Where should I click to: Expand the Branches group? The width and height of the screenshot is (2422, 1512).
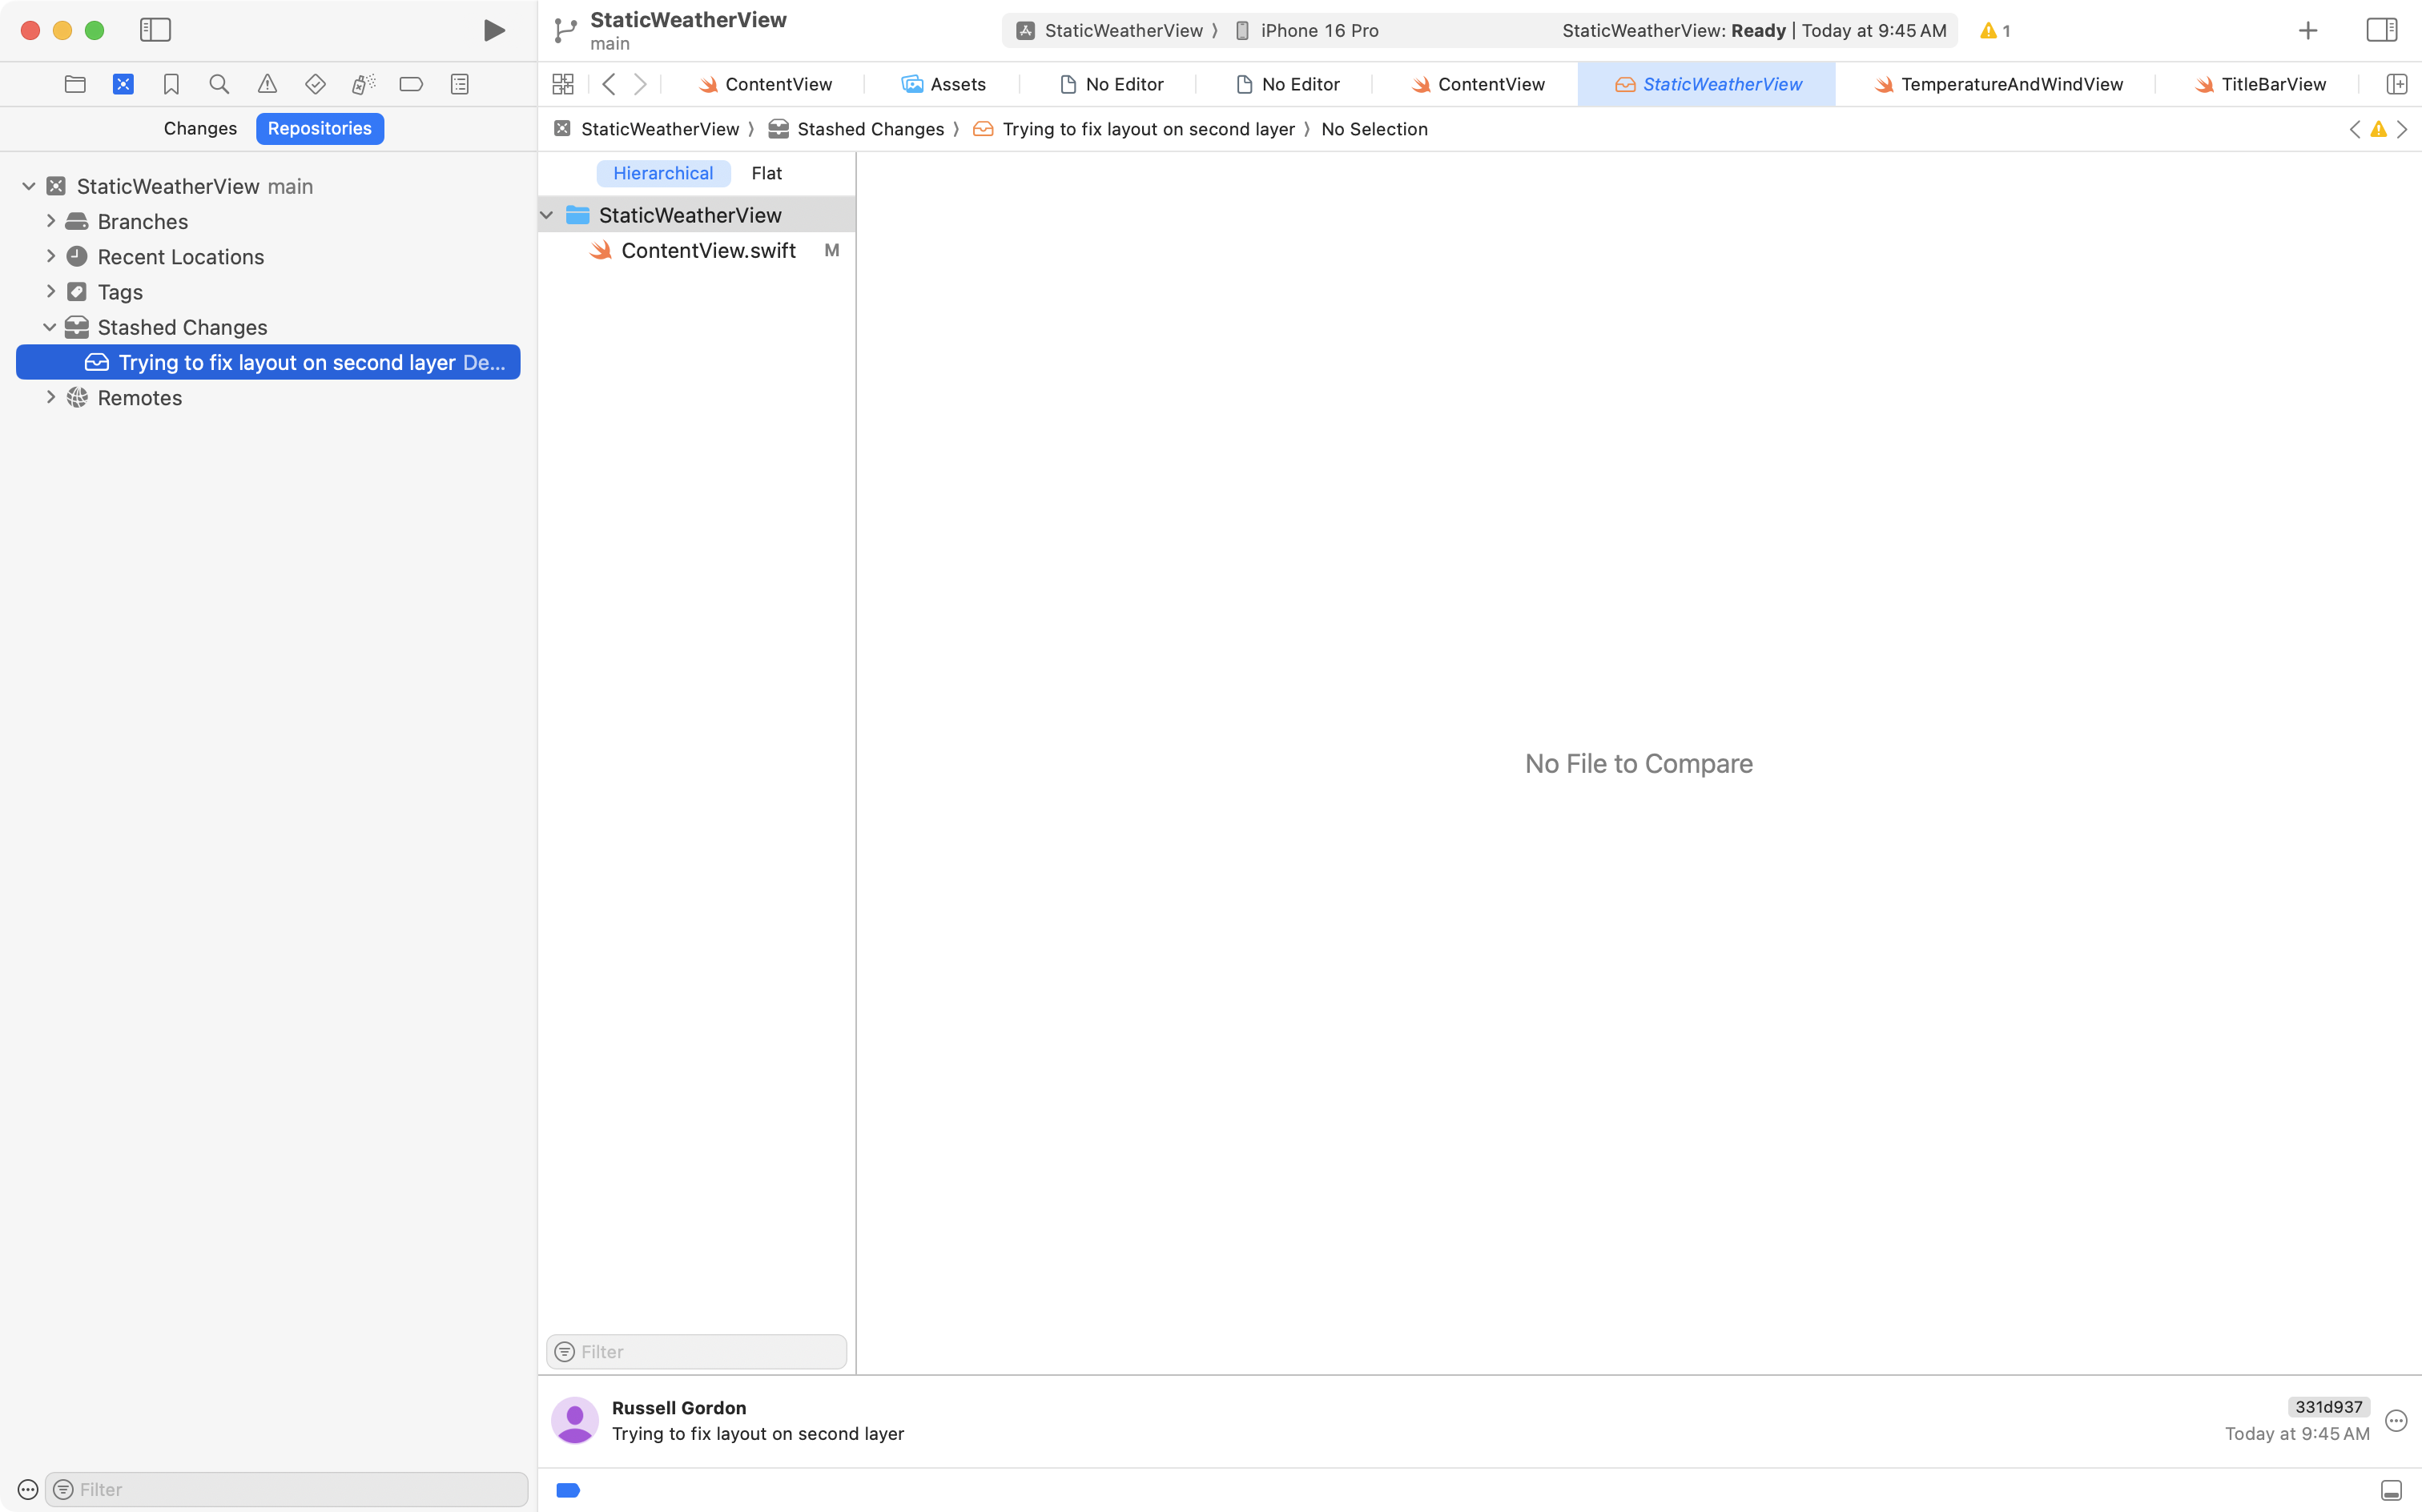51,221
